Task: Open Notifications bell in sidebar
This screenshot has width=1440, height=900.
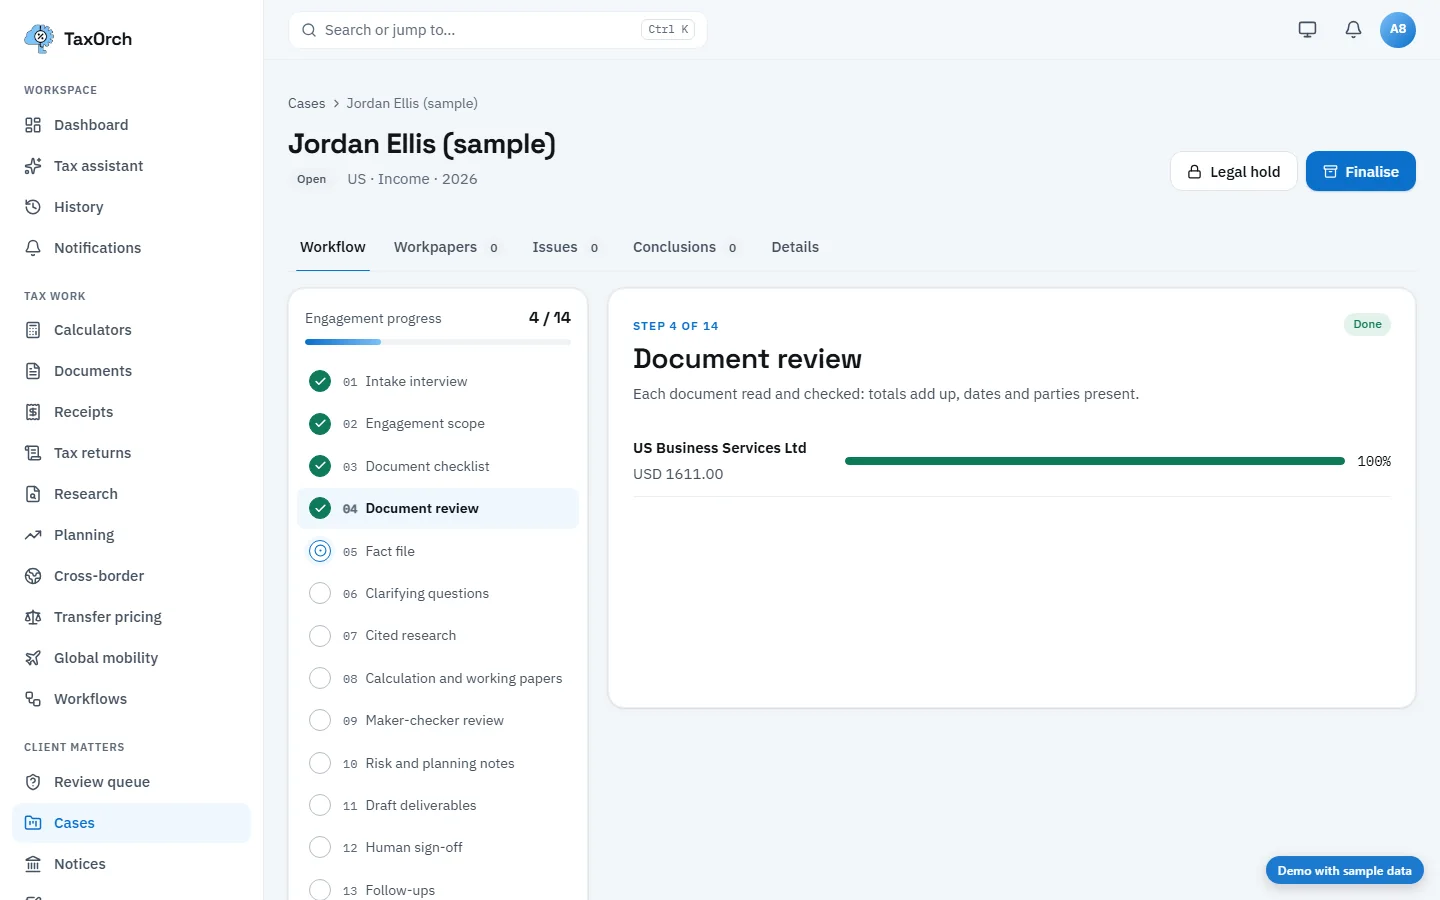Action: (x=33, y=248)
